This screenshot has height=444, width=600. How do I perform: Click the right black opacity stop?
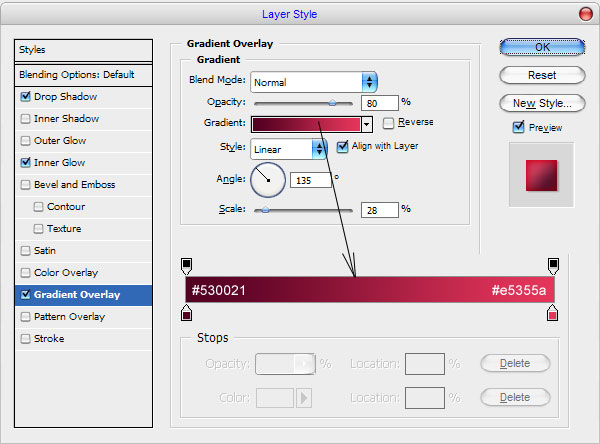click(x=553, y=265)
